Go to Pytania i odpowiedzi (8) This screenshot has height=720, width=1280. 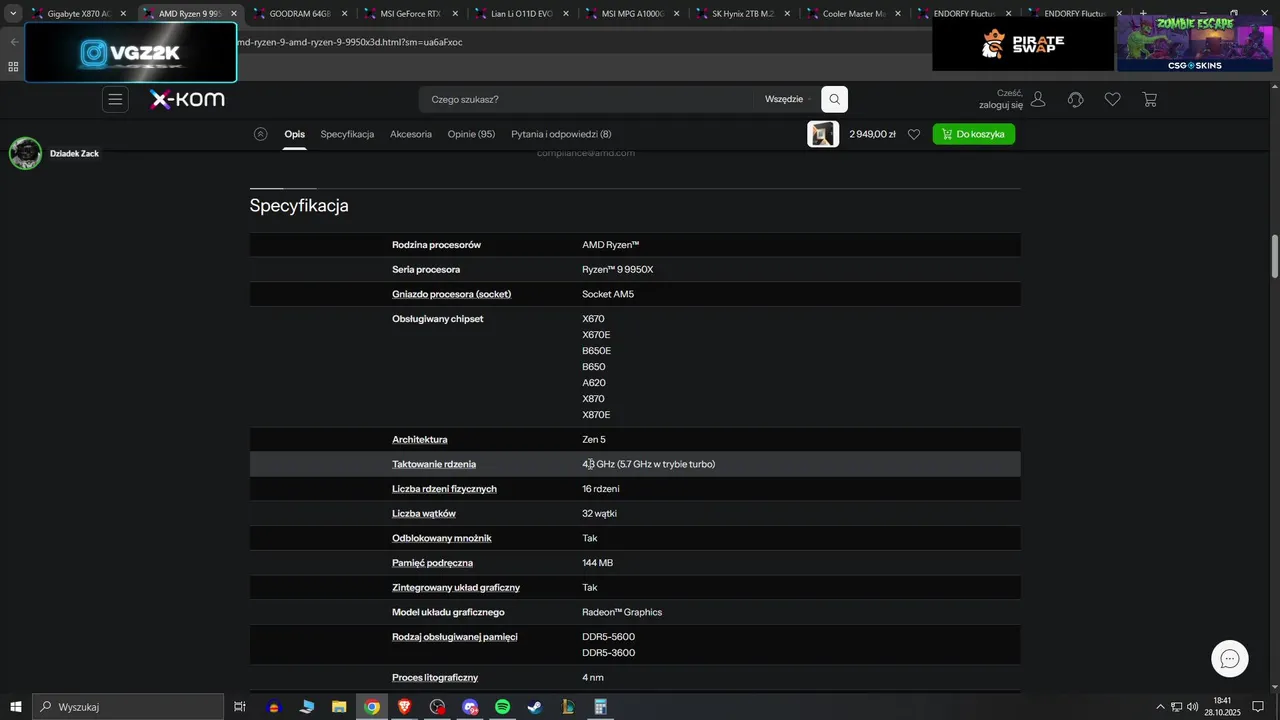pyautogui.click(x=561, y=134)
